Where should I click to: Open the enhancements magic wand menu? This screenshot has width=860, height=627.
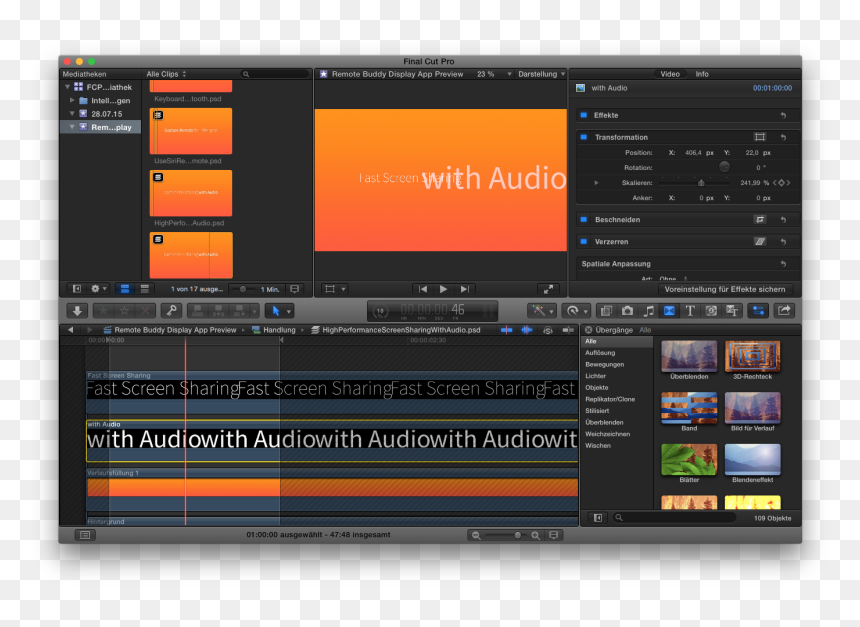coord(541,311)
